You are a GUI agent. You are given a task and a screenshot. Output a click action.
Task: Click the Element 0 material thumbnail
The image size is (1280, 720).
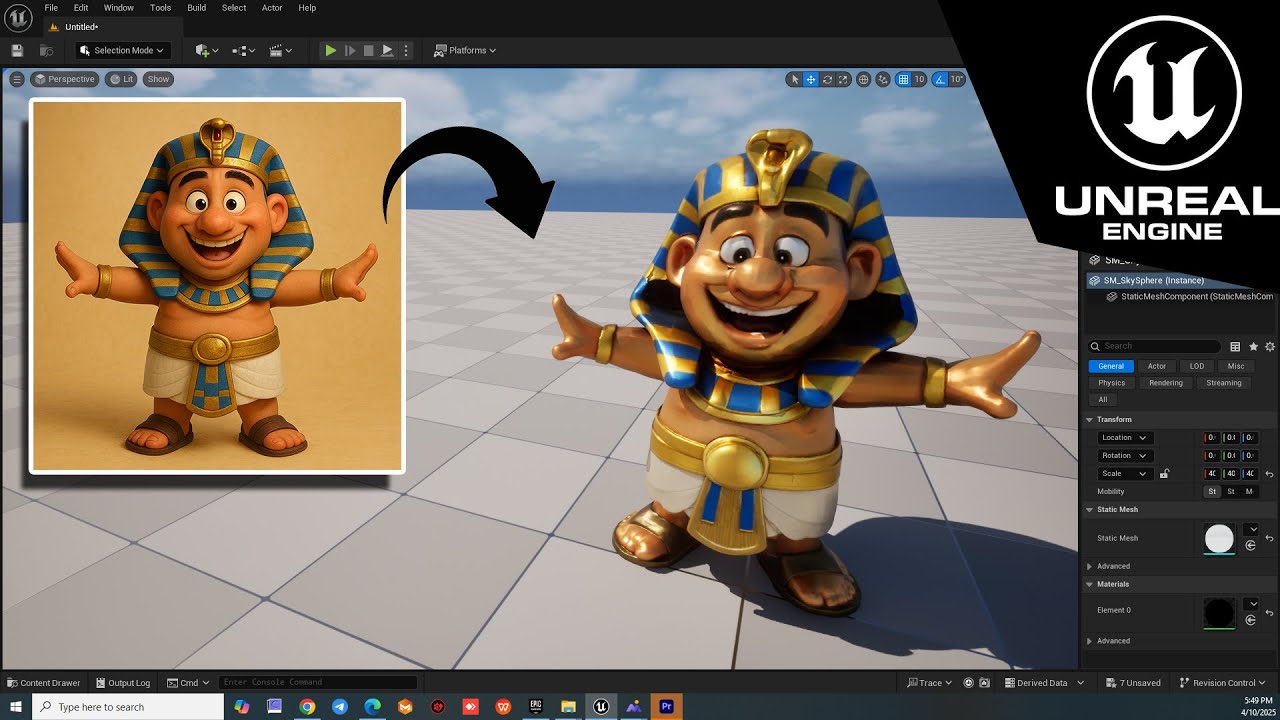(x=1219, y=613)
